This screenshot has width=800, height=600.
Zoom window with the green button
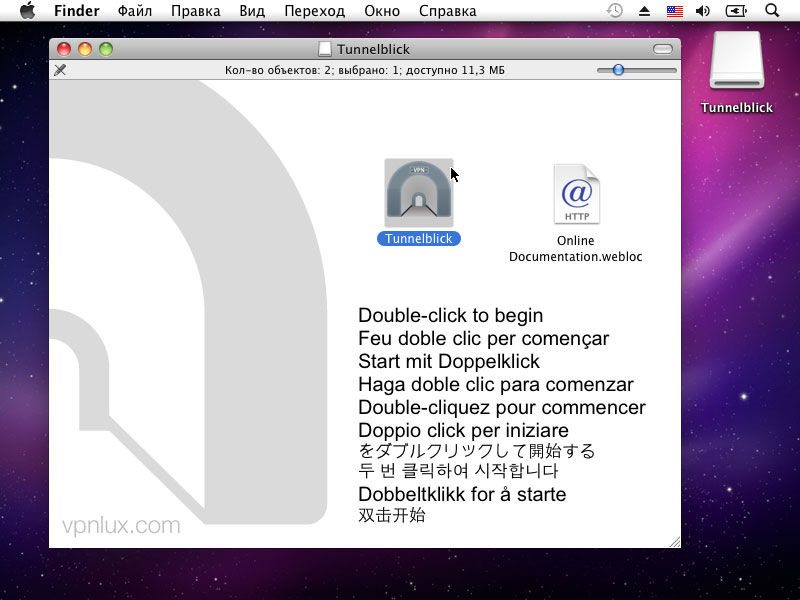[106, 49]
